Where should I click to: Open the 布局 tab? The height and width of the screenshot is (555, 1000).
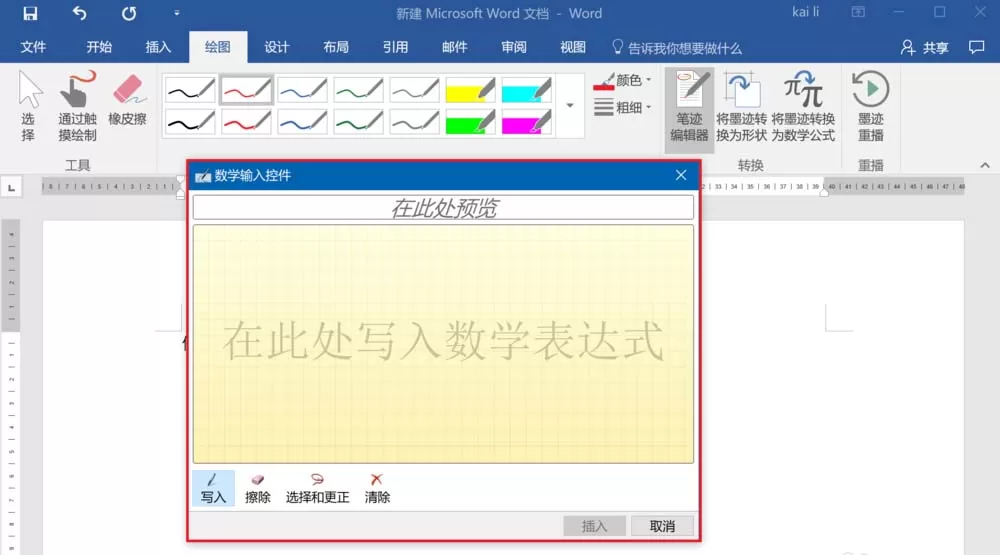pos(336,47)
